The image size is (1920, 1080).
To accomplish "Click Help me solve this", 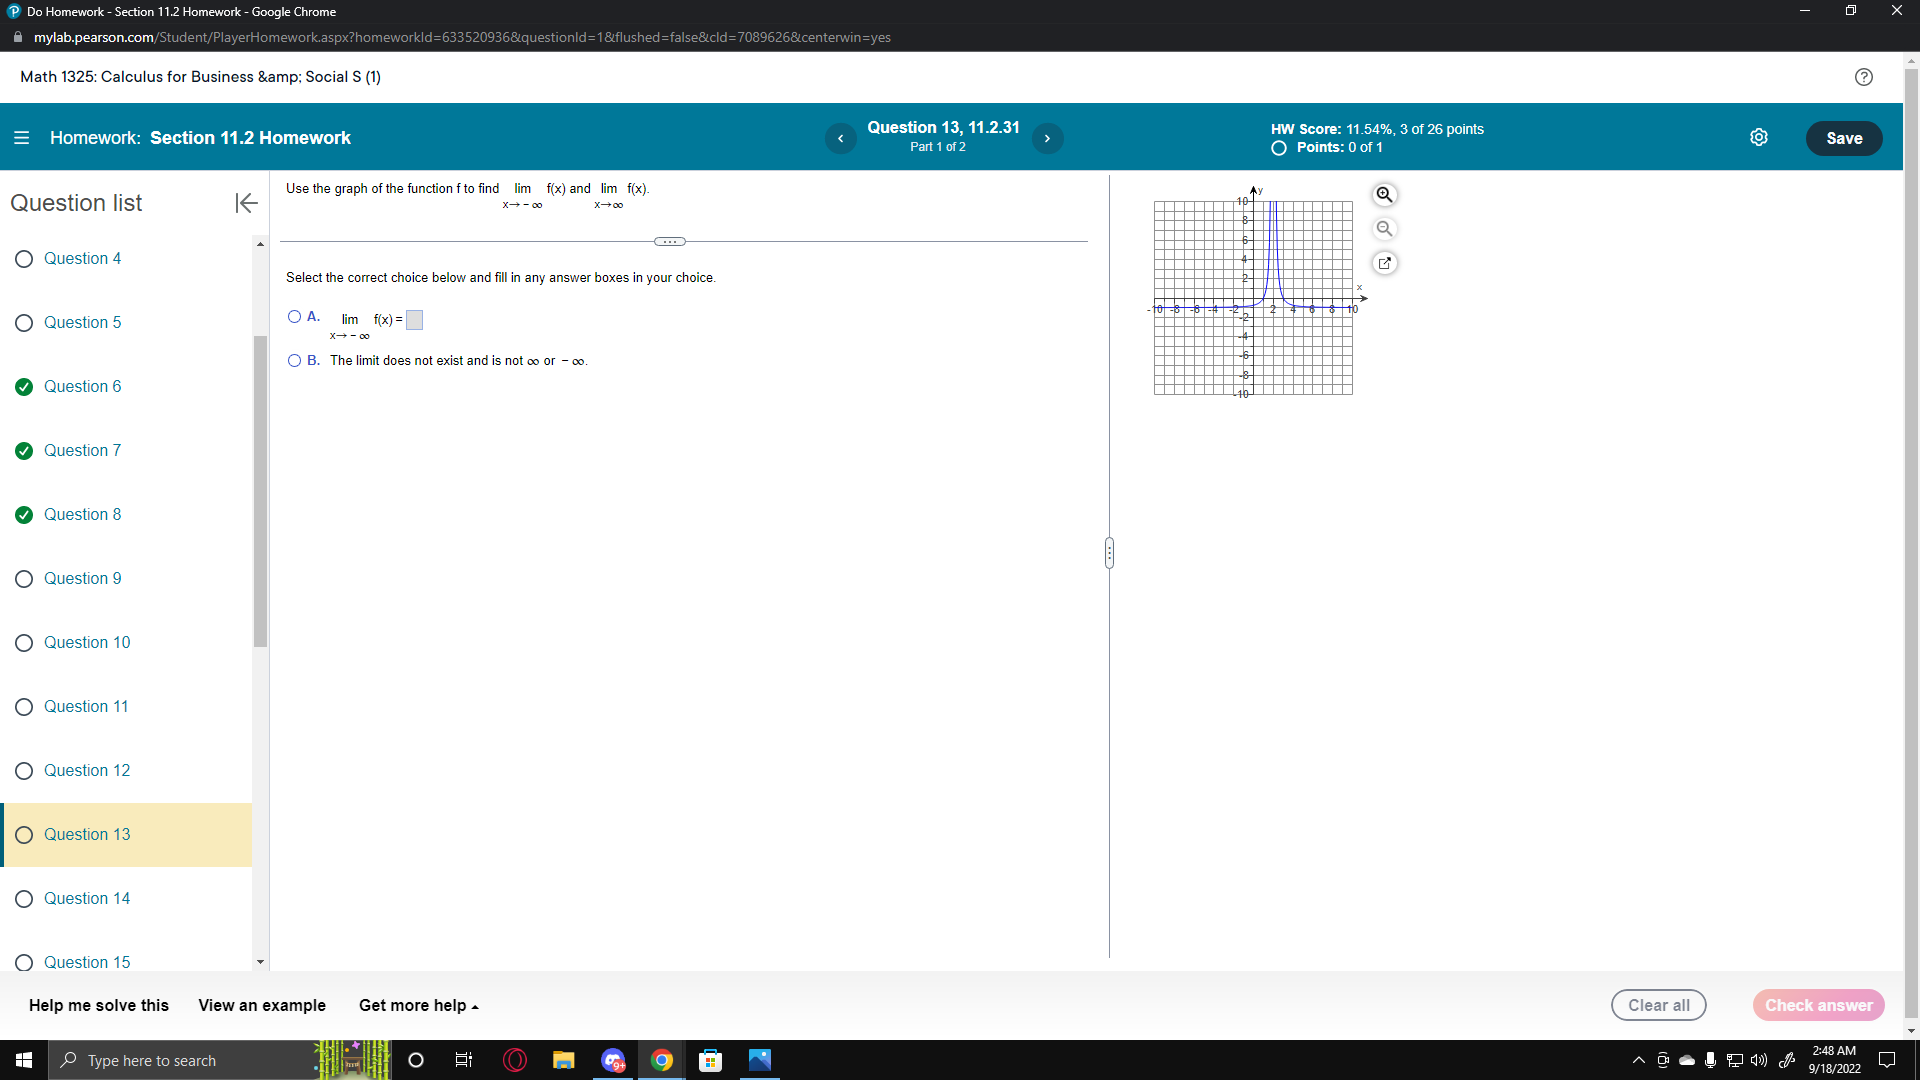I will coord(98,1005).
